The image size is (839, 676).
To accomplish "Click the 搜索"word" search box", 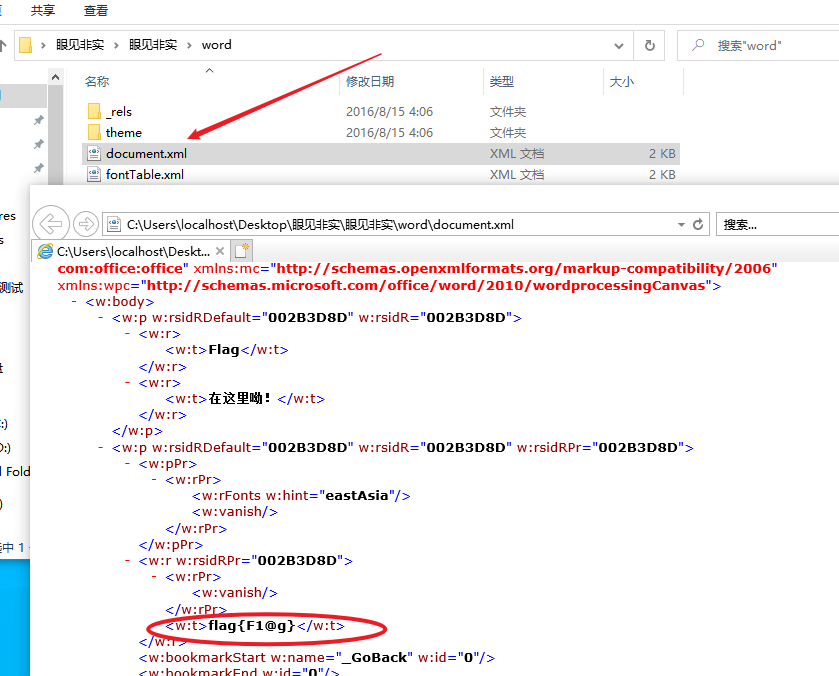I will [x=758, y=45].
